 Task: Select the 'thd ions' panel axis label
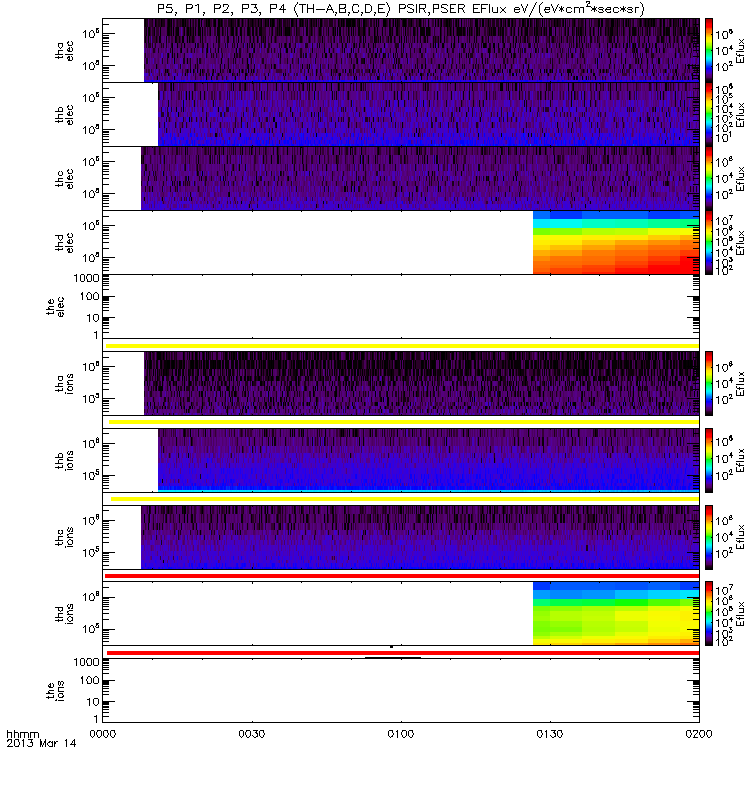64,614
